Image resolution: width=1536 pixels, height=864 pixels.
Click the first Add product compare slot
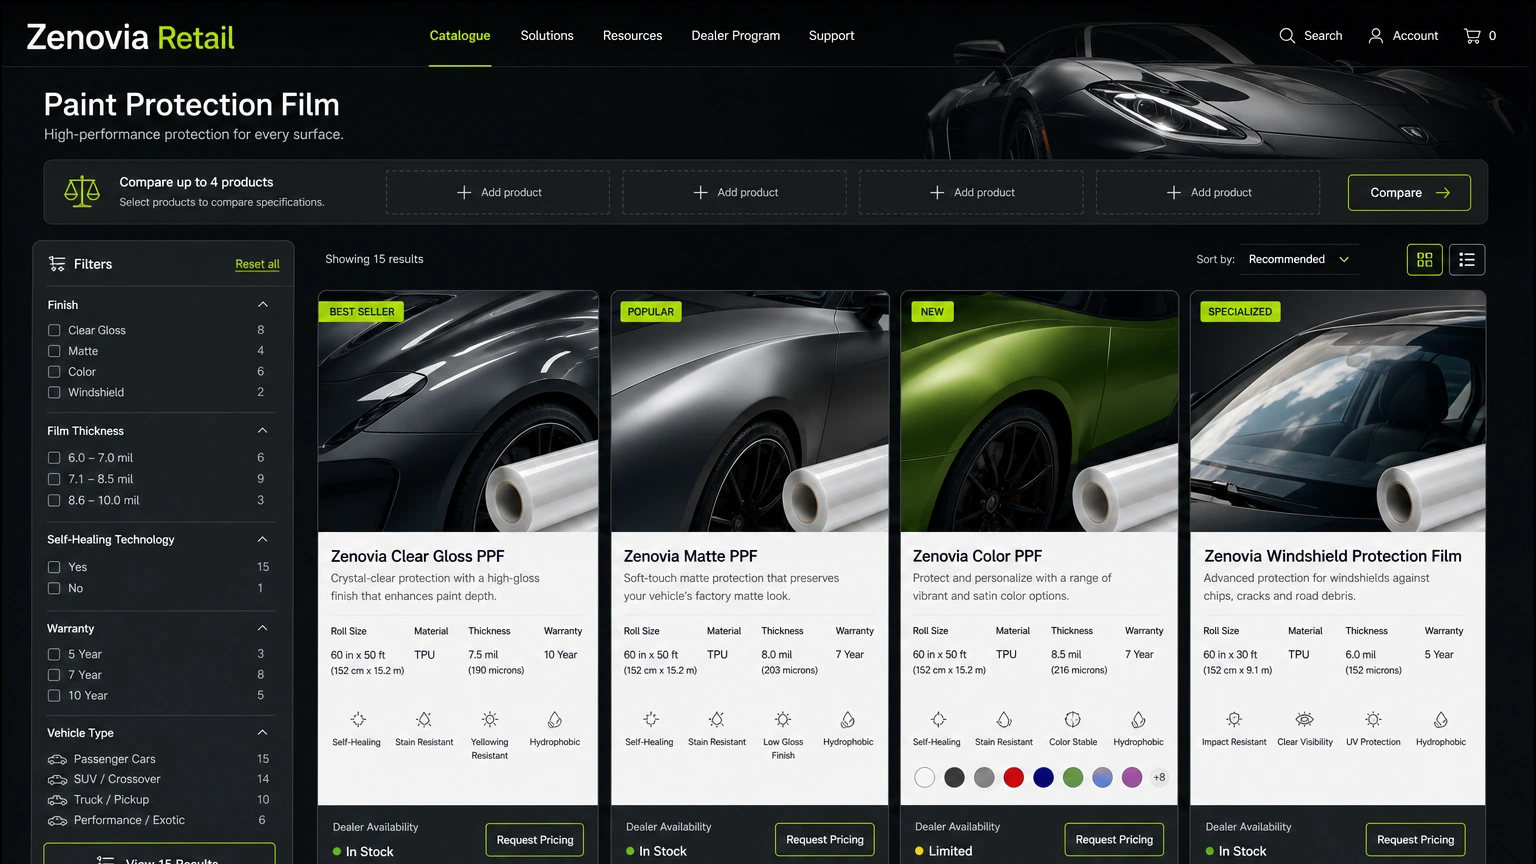[x=498, y=192]
